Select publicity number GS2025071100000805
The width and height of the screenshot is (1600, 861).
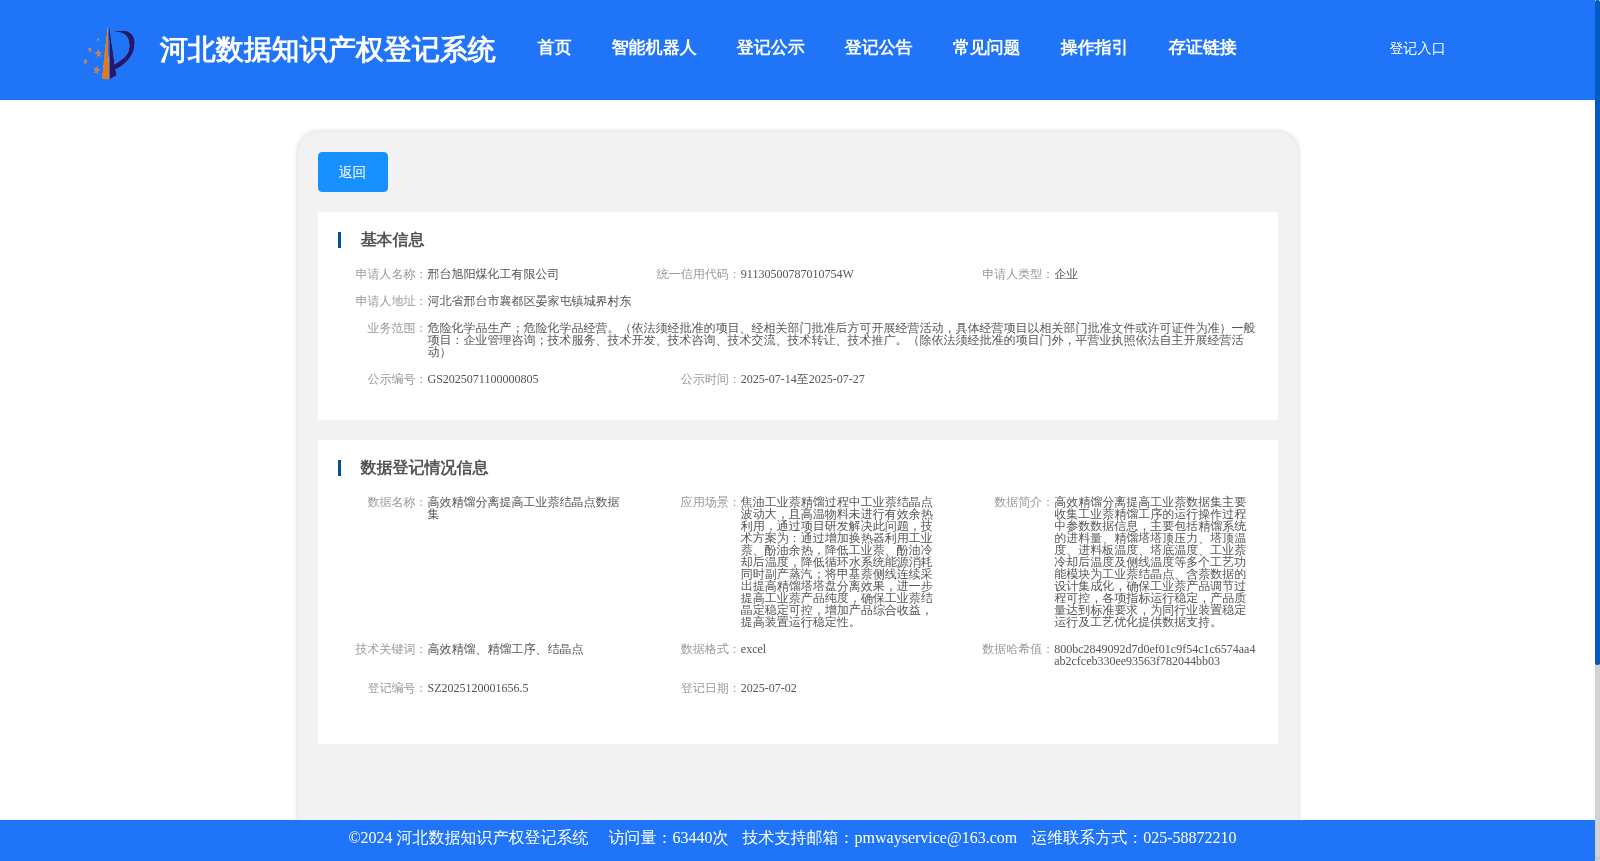[x=483, y=379]
